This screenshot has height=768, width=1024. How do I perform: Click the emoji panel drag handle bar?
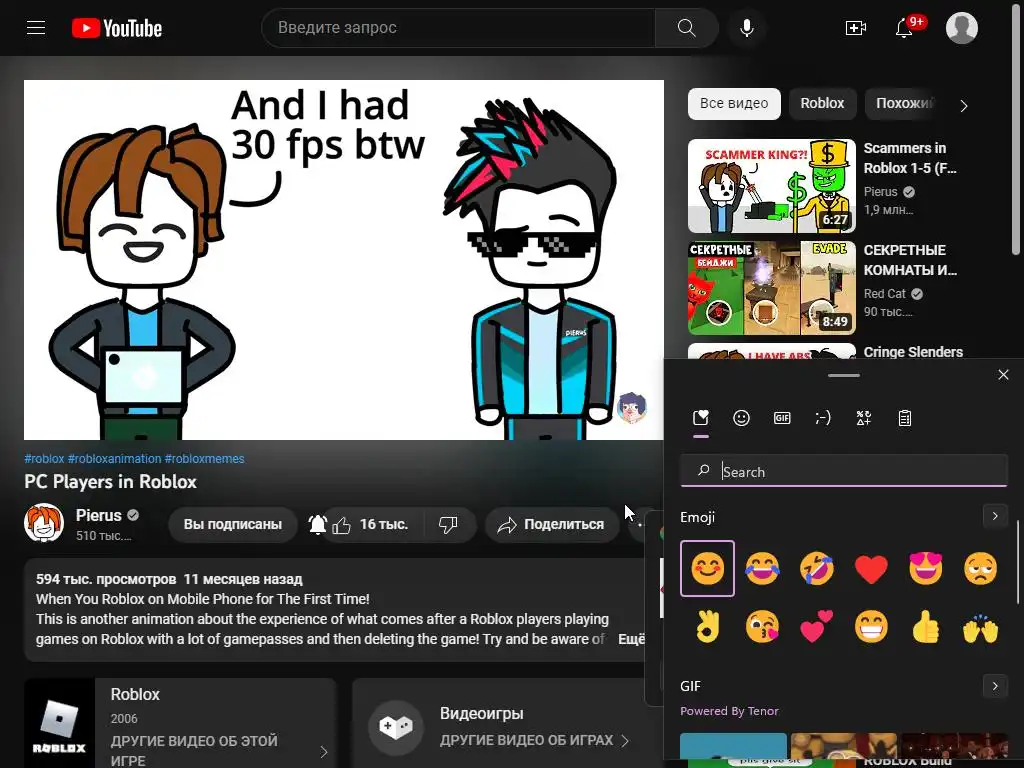(844, 376)
